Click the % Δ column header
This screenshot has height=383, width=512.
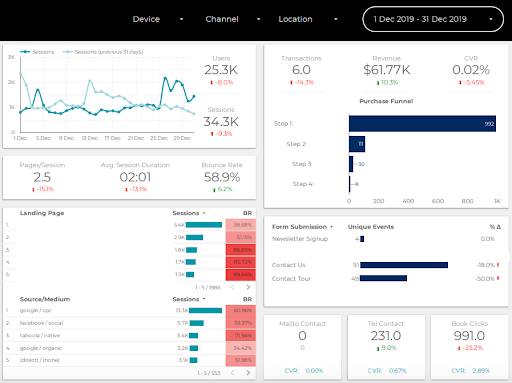coord(495,227)
